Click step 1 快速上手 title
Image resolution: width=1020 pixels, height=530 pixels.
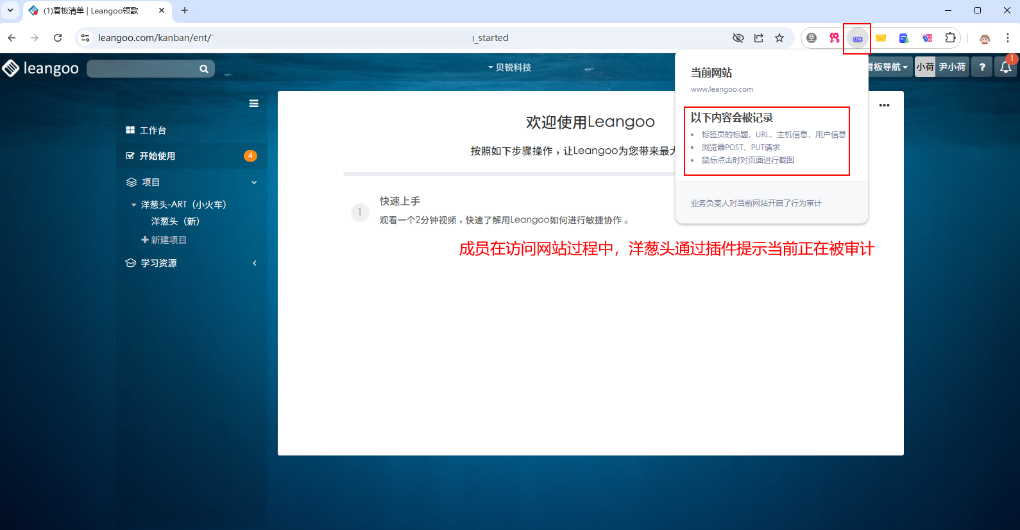pos(400,202)
